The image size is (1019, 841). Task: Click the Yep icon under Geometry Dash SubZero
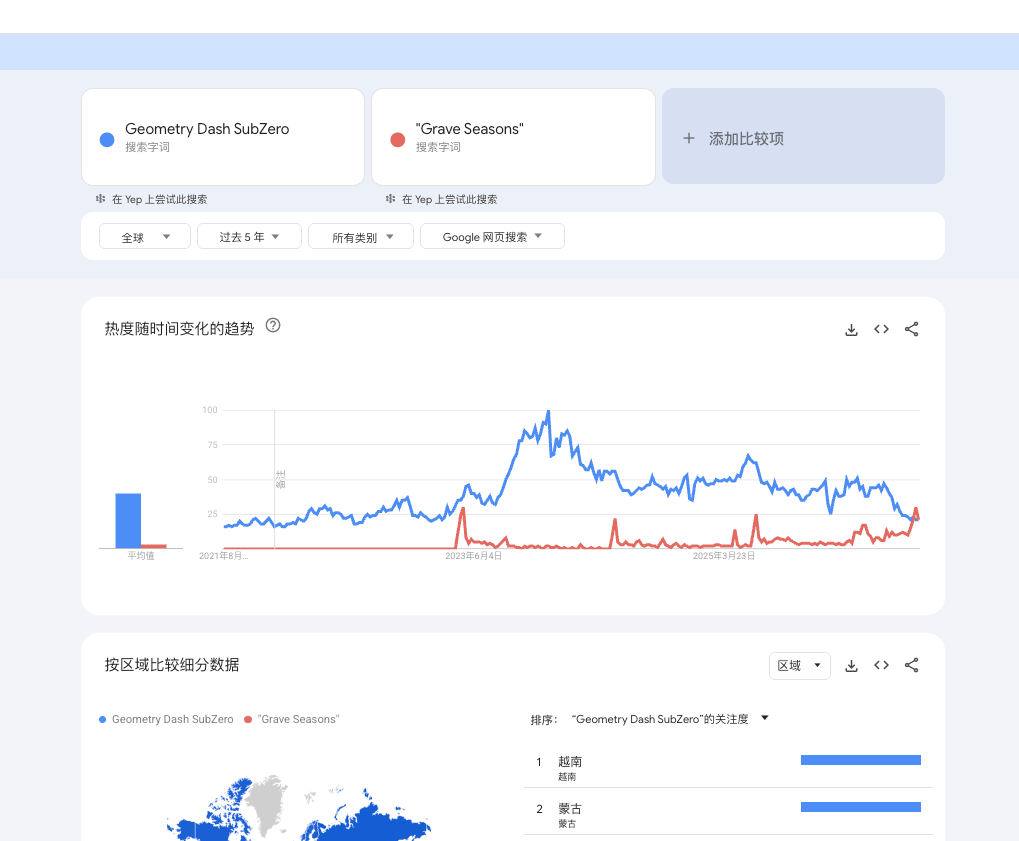click(x=100, y=199)
